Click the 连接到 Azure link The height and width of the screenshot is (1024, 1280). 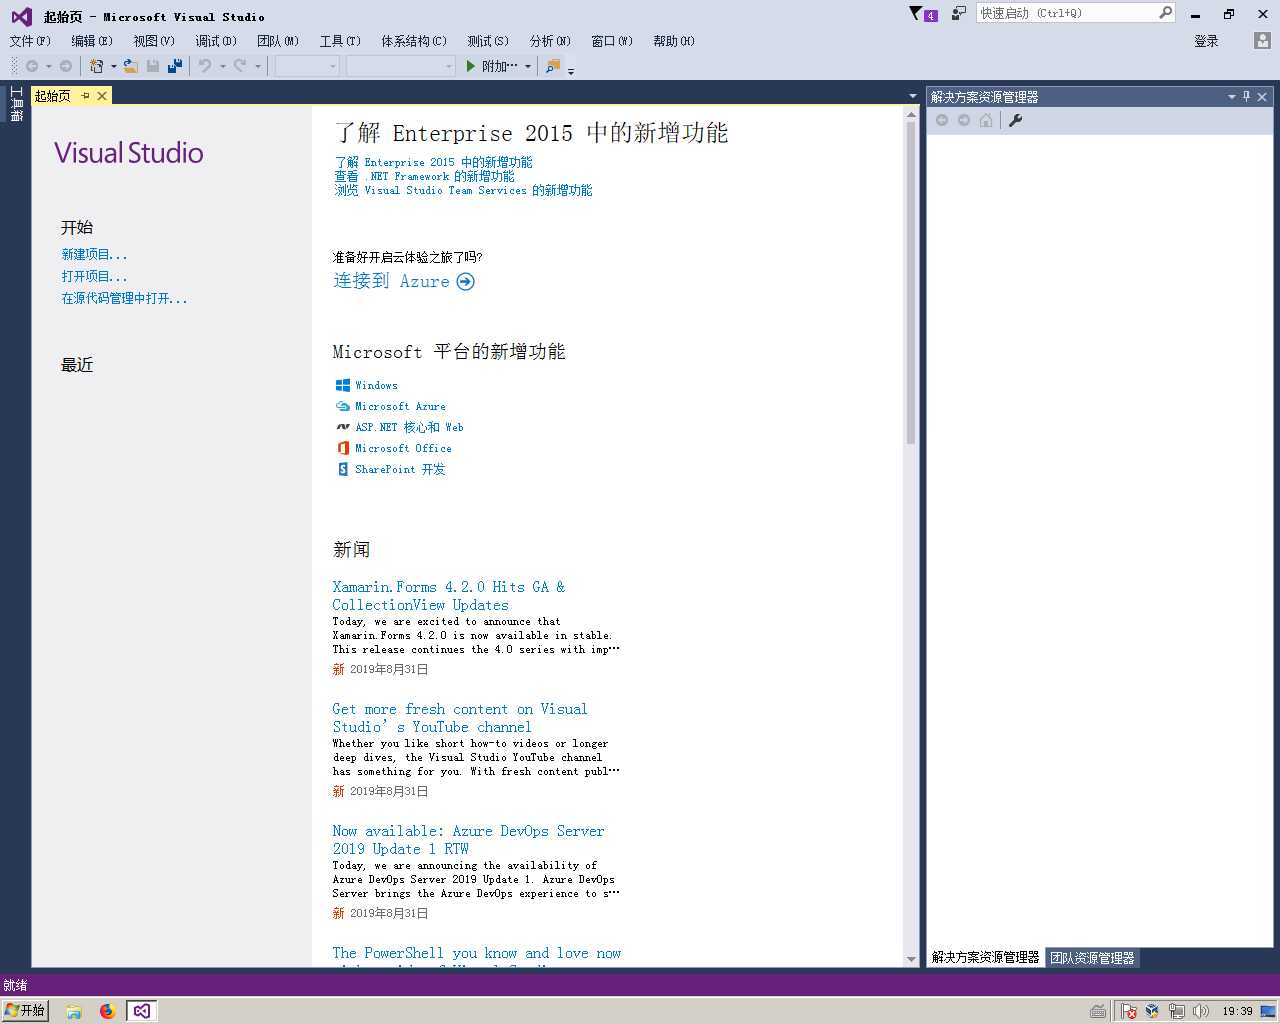point(403,282)
